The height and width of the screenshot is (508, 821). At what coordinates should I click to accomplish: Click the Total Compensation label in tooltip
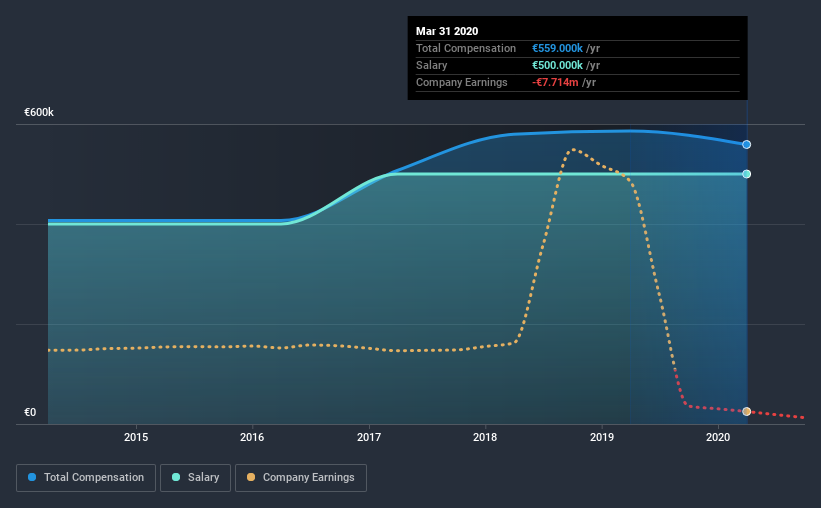(x=466, y=48)
